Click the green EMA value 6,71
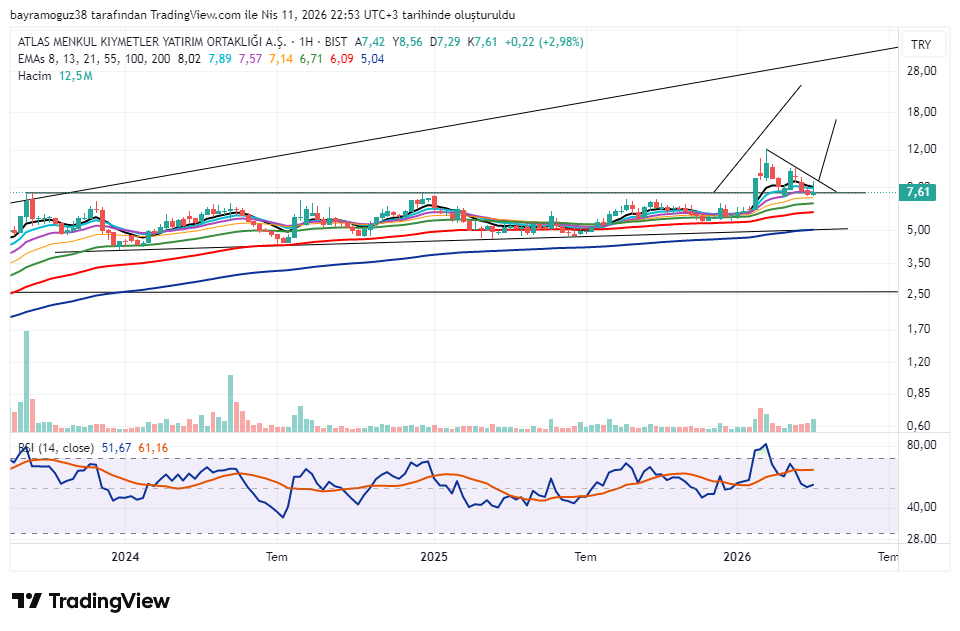Image resolution: width=960 pixels, height=631 pixels. tap(311, 59)
